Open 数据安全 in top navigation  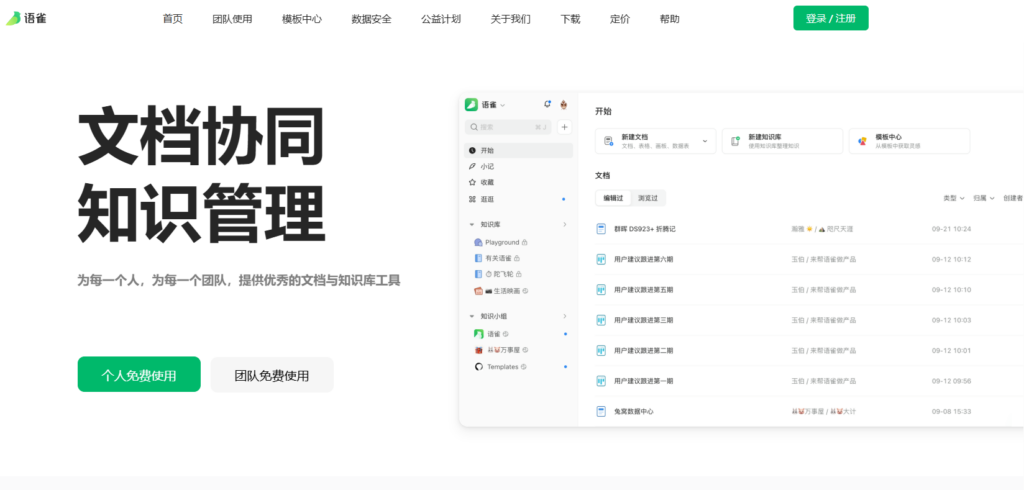372,19
